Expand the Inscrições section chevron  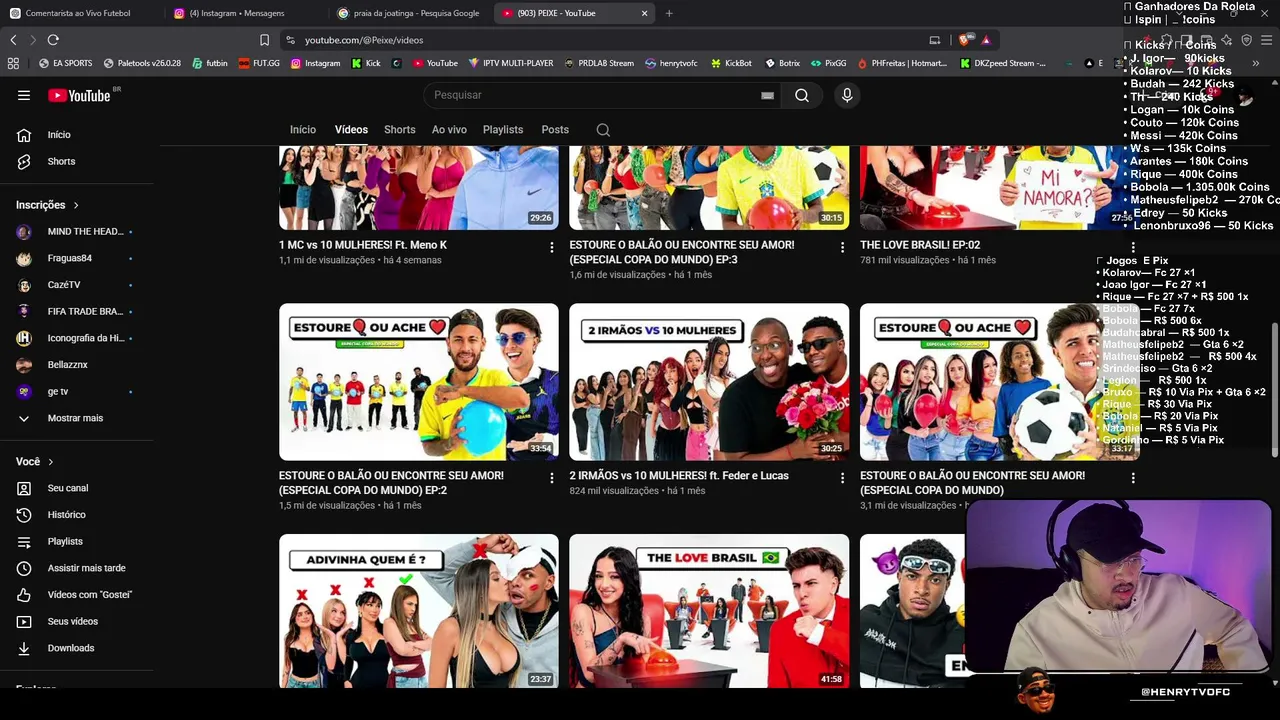pyautogui.click(x=75, y=205)
